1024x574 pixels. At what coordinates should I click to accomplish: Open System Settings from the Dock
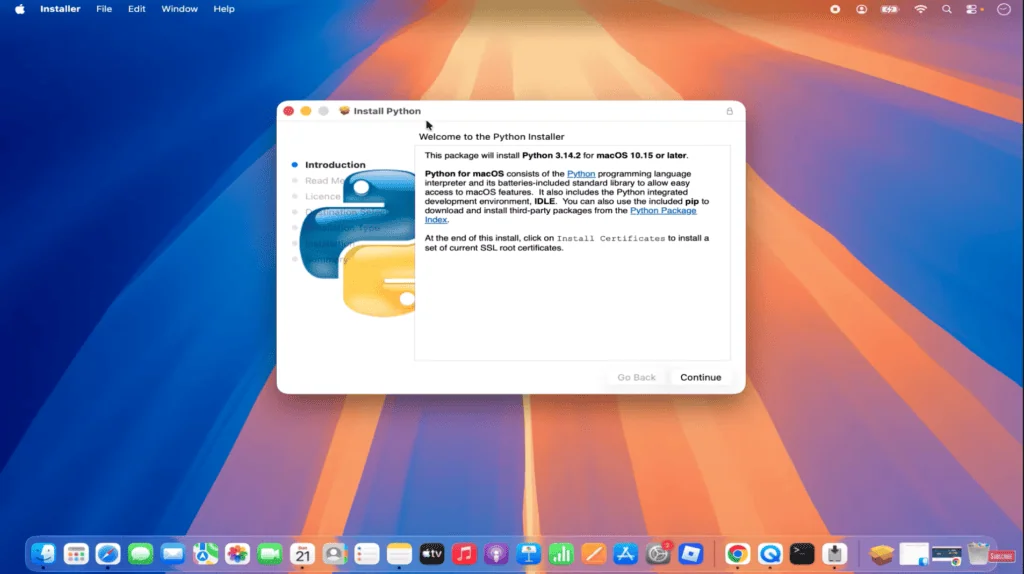(x=658, y=554)
